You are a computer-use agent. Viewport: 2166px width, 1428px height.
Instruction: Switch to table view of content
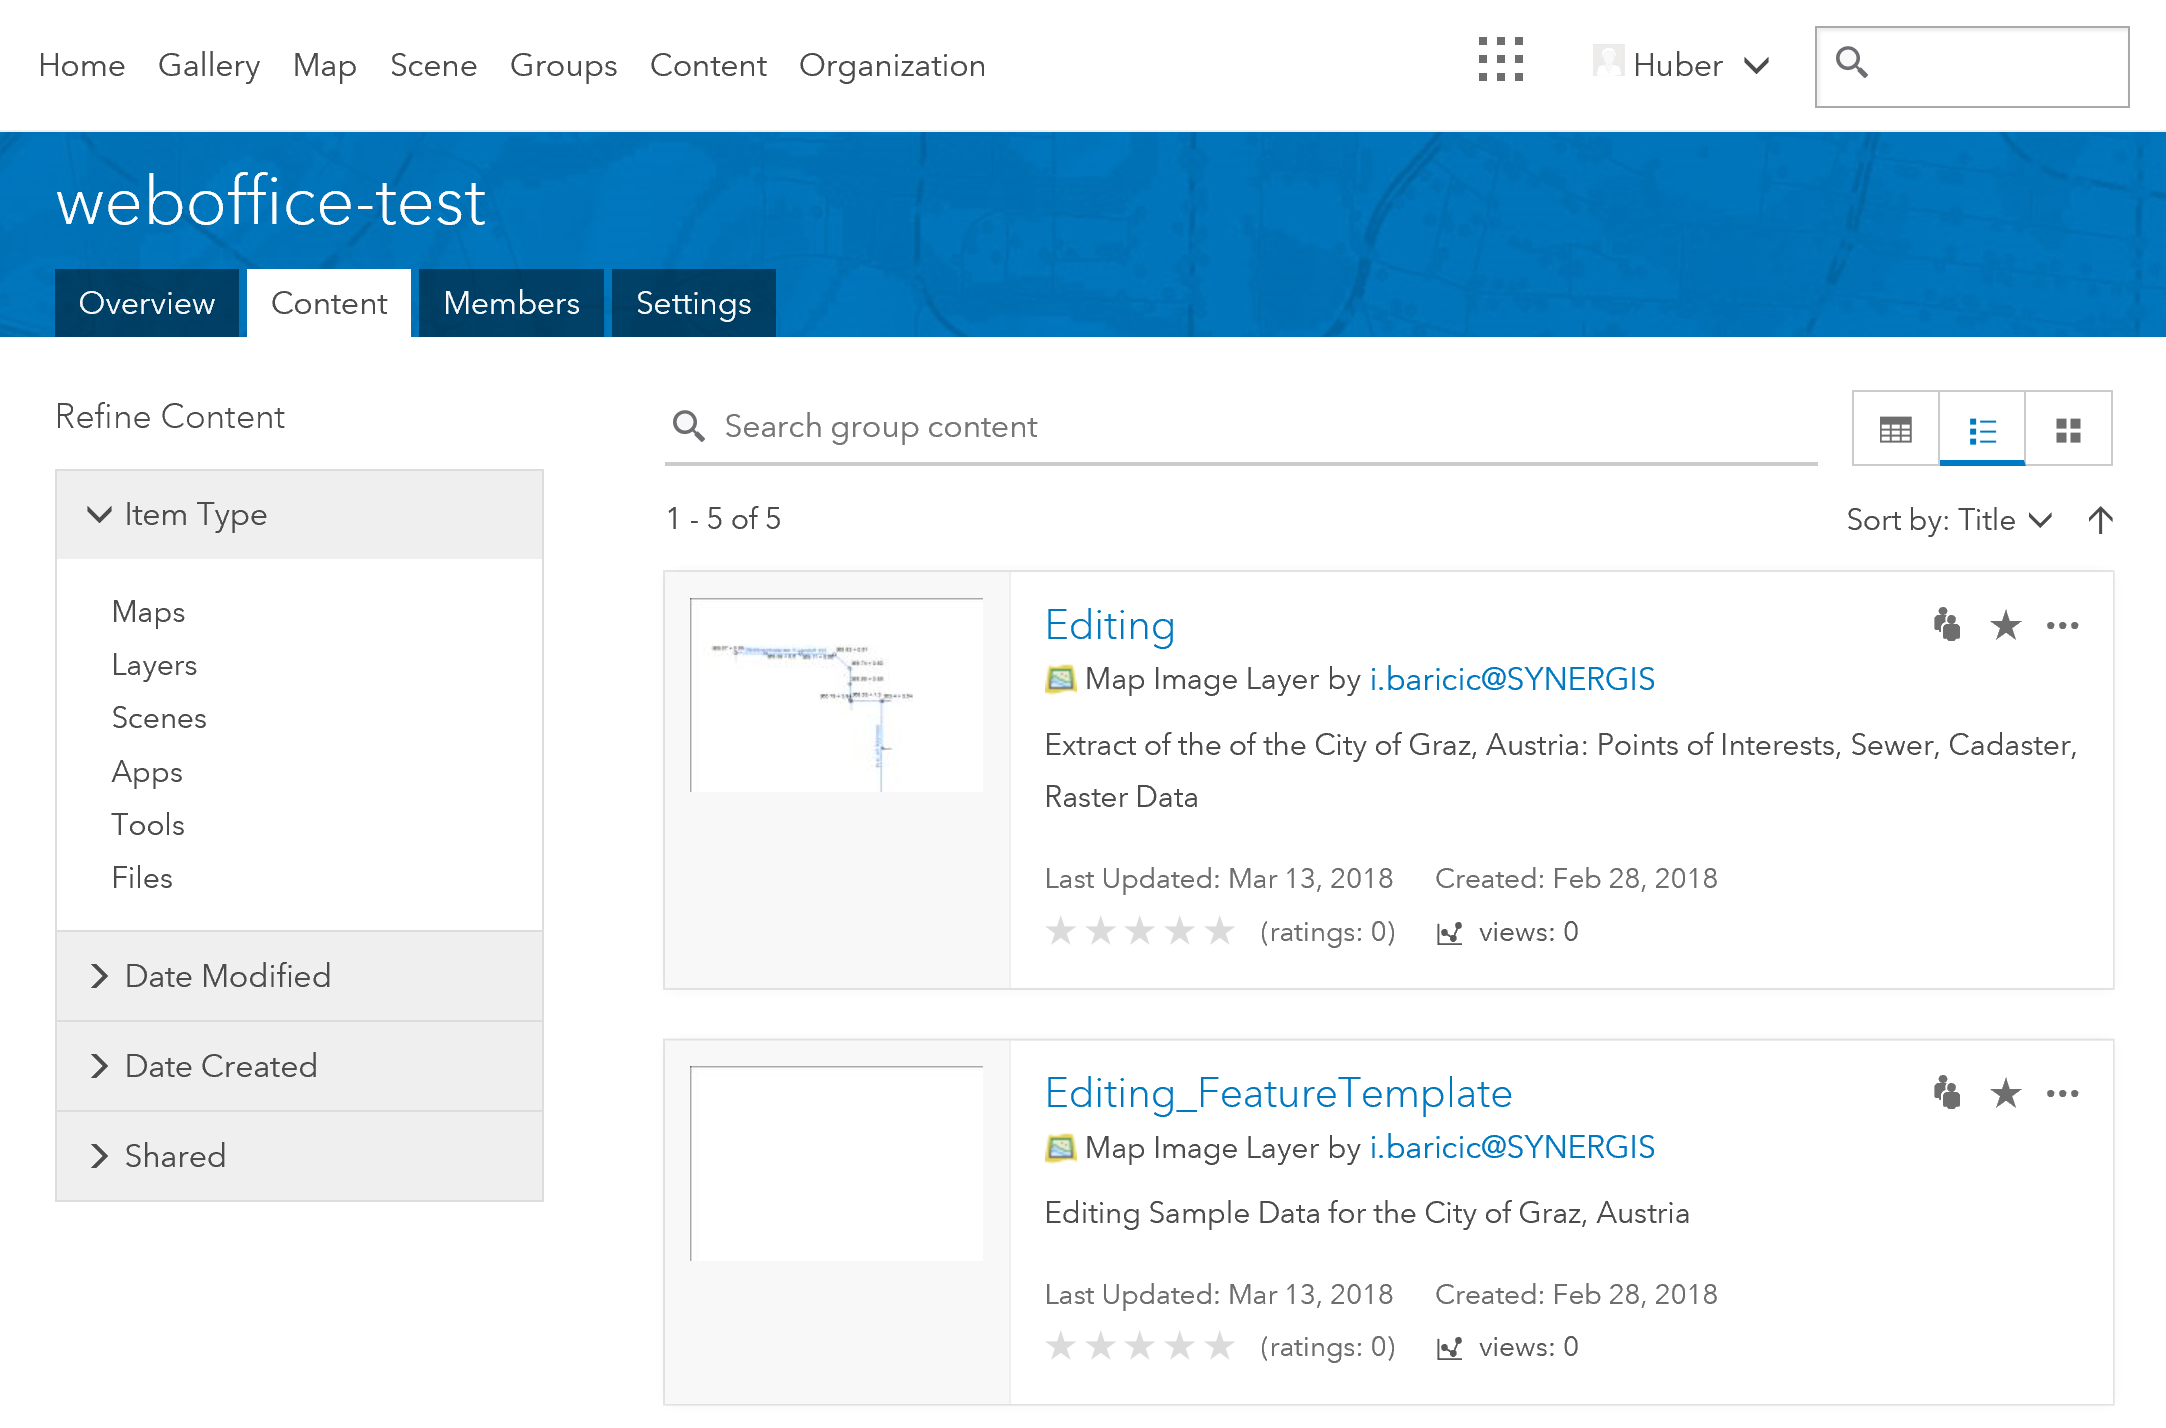coord(1894,428)
